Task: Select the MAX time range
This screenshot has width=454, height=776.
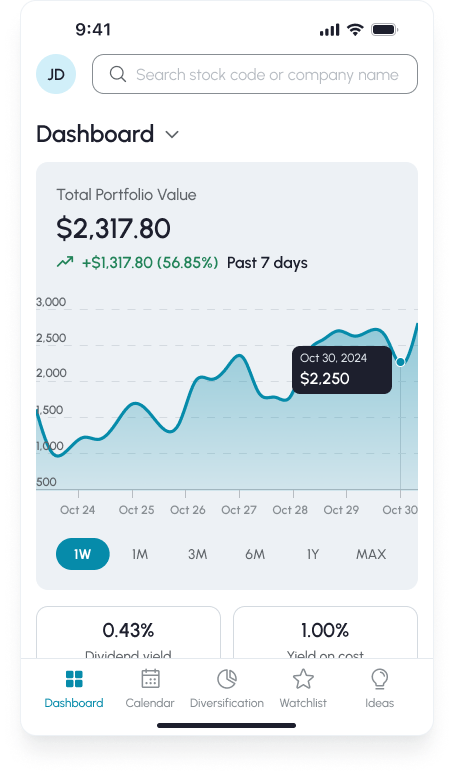Action: coord(371,554)
